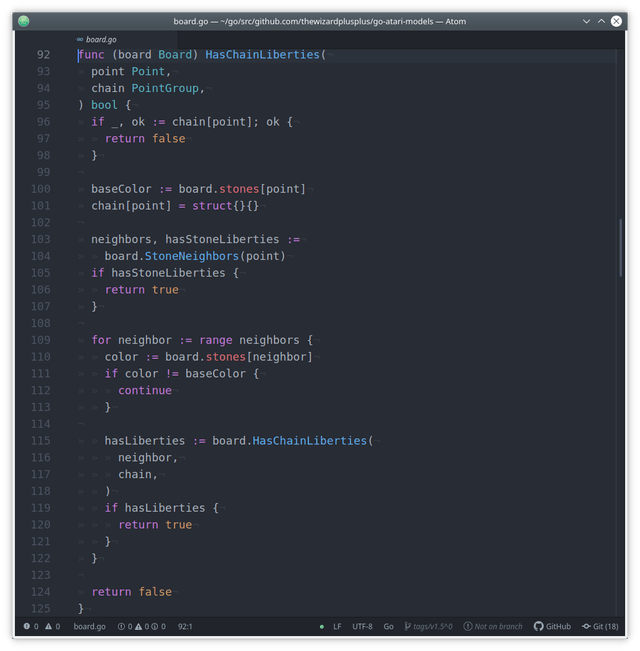Select the board.go editor tab
Screen dimensions: 640x651
pos(97,39)
